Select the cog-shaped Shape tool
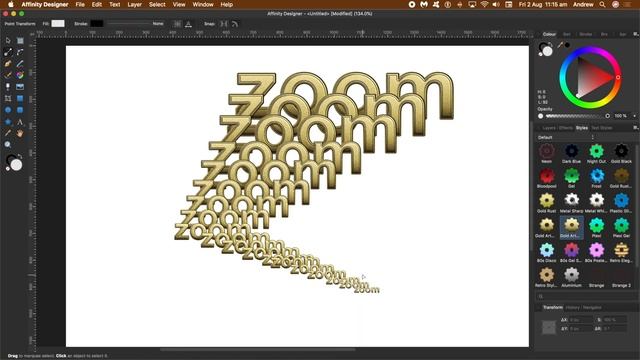 [8, 122]
